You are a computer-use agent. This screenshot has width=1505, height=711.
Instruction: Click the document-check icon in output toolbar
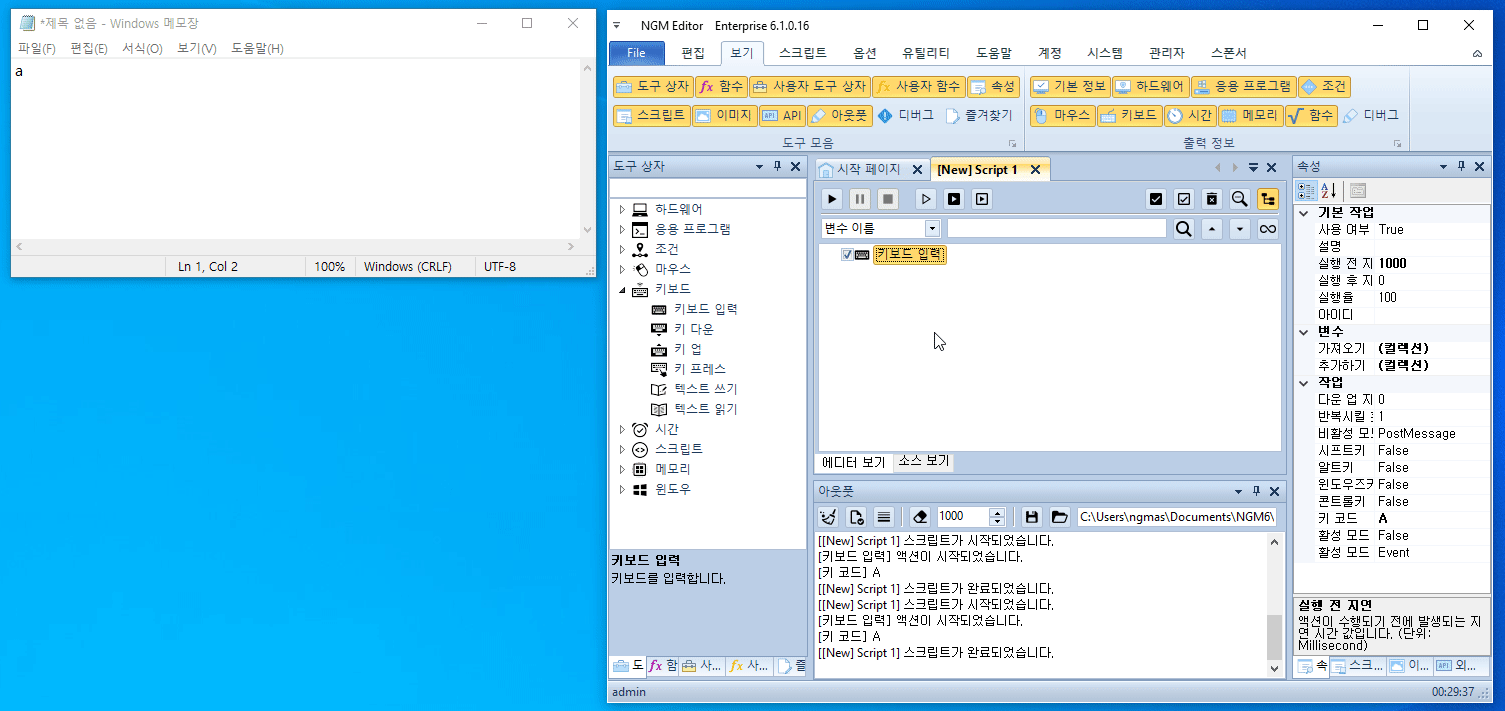pyautogui.click(x=856, y=517)
